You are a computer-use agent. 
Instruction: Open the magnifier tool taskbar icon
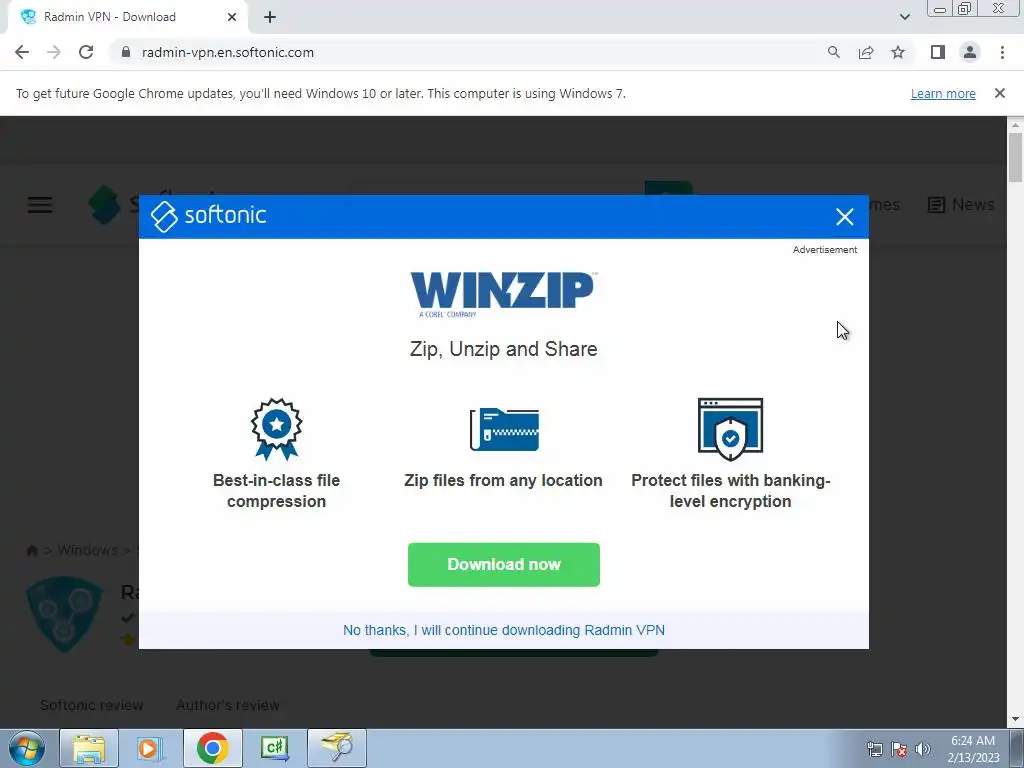pyautogui.click(x=337, y=748)
